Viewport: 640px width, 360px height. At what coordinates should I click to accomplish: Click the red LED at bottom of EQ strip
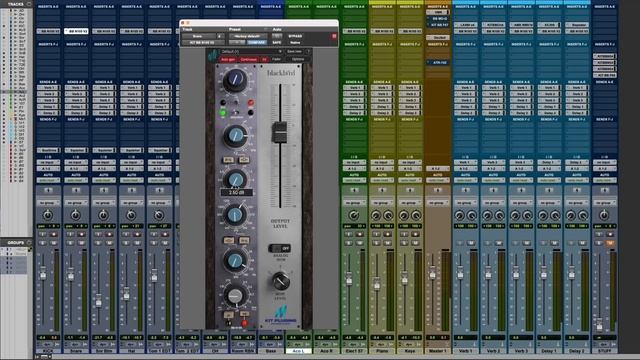point(244,323)
